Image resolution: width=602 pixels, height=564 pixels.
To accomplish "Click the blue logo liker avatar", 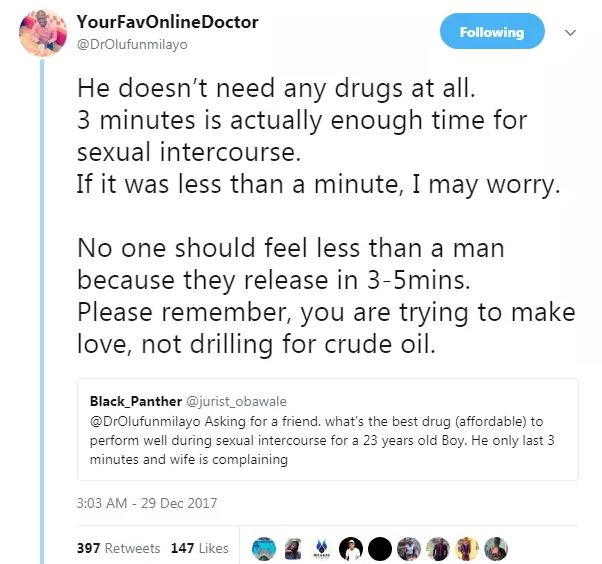I will point(322,548).
